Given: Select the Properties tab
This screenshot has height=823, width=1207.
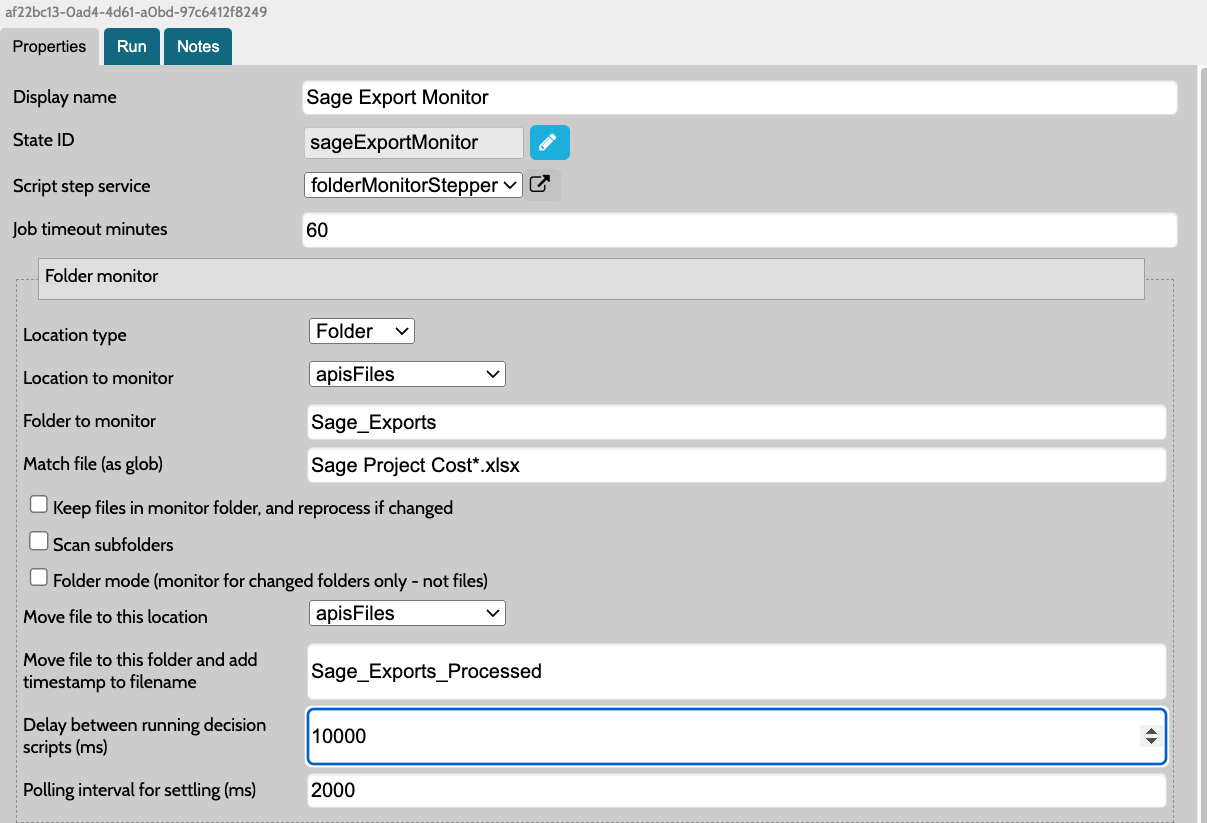Looking at the screenshot, I should click(50, 47).
